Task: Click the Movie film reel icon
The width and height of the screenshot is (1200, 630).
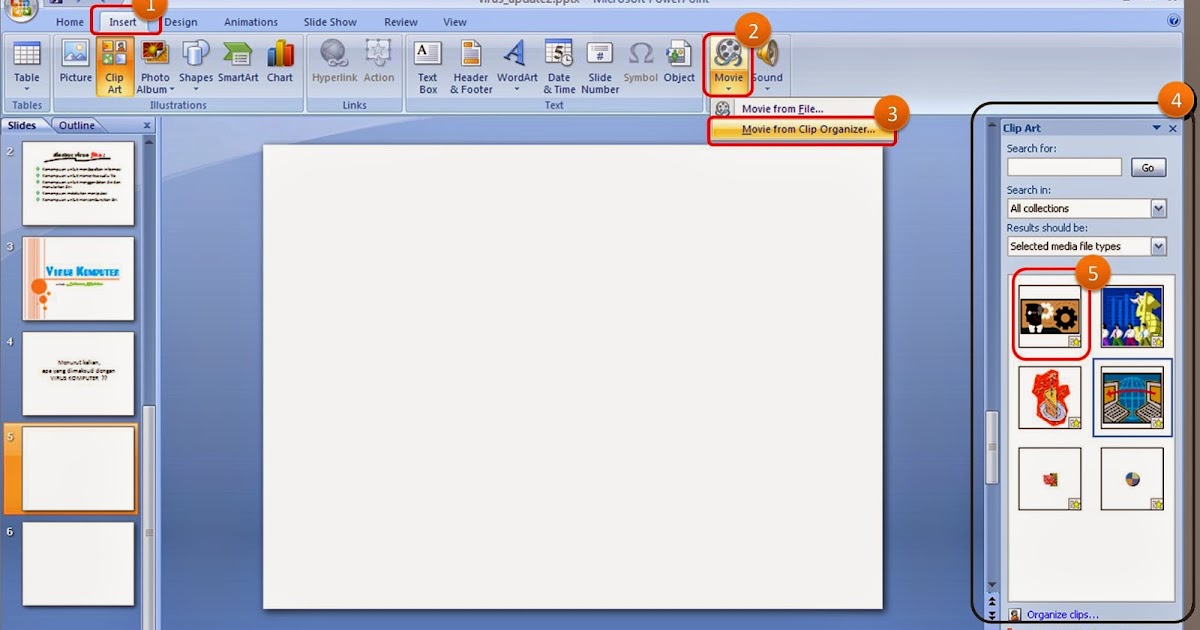Action: (728, 54)
